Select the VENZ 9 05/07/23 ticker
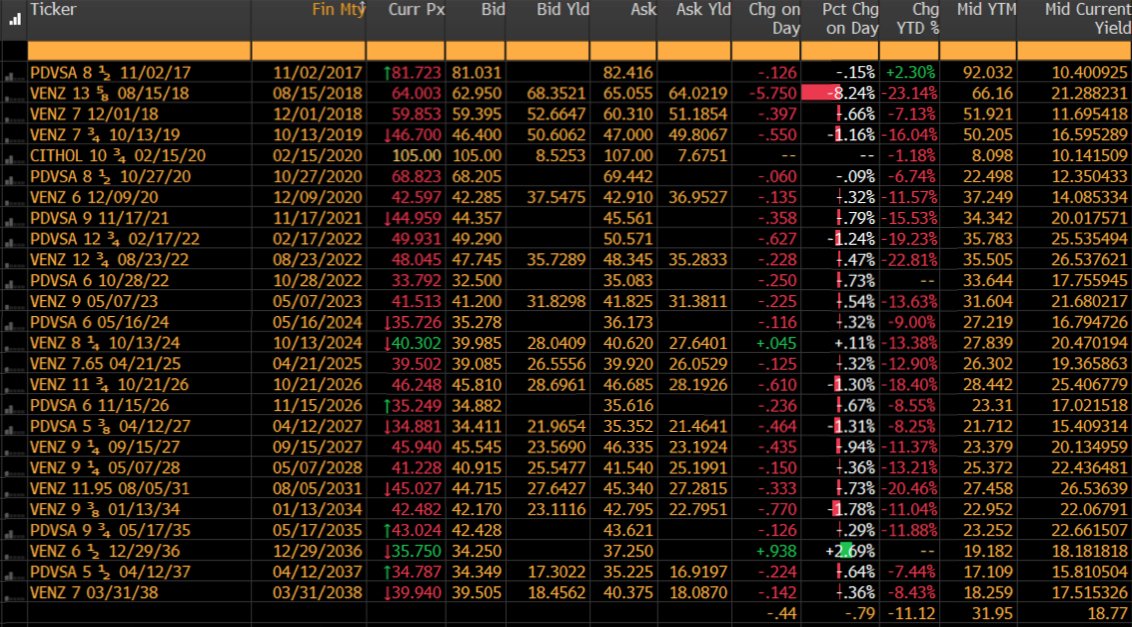Image resolution: width=1132 pixels, height=627 pixels. tap(94, 302)
